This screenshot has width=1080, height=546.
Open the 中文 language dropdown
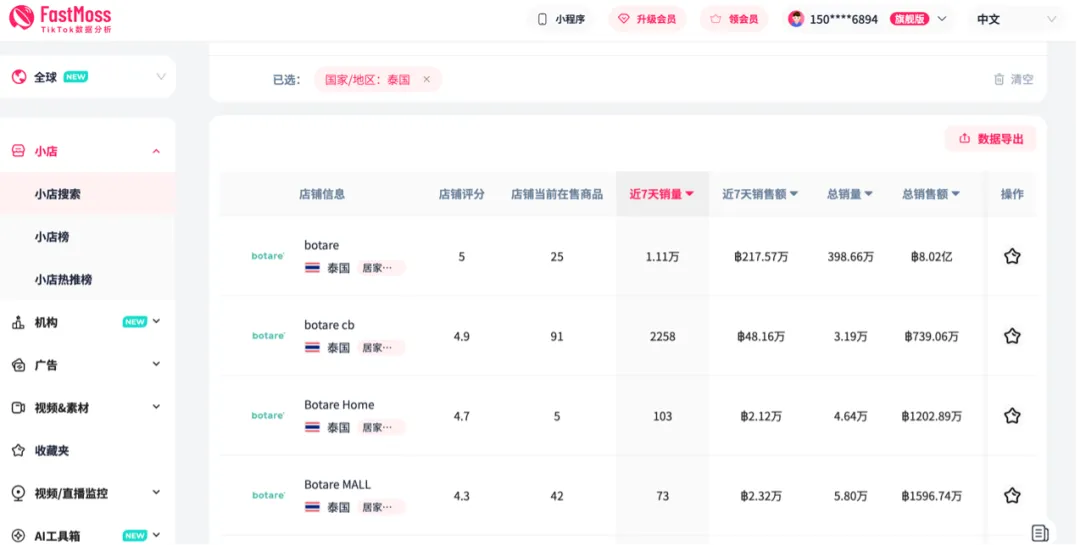(x=1015, y=19)
